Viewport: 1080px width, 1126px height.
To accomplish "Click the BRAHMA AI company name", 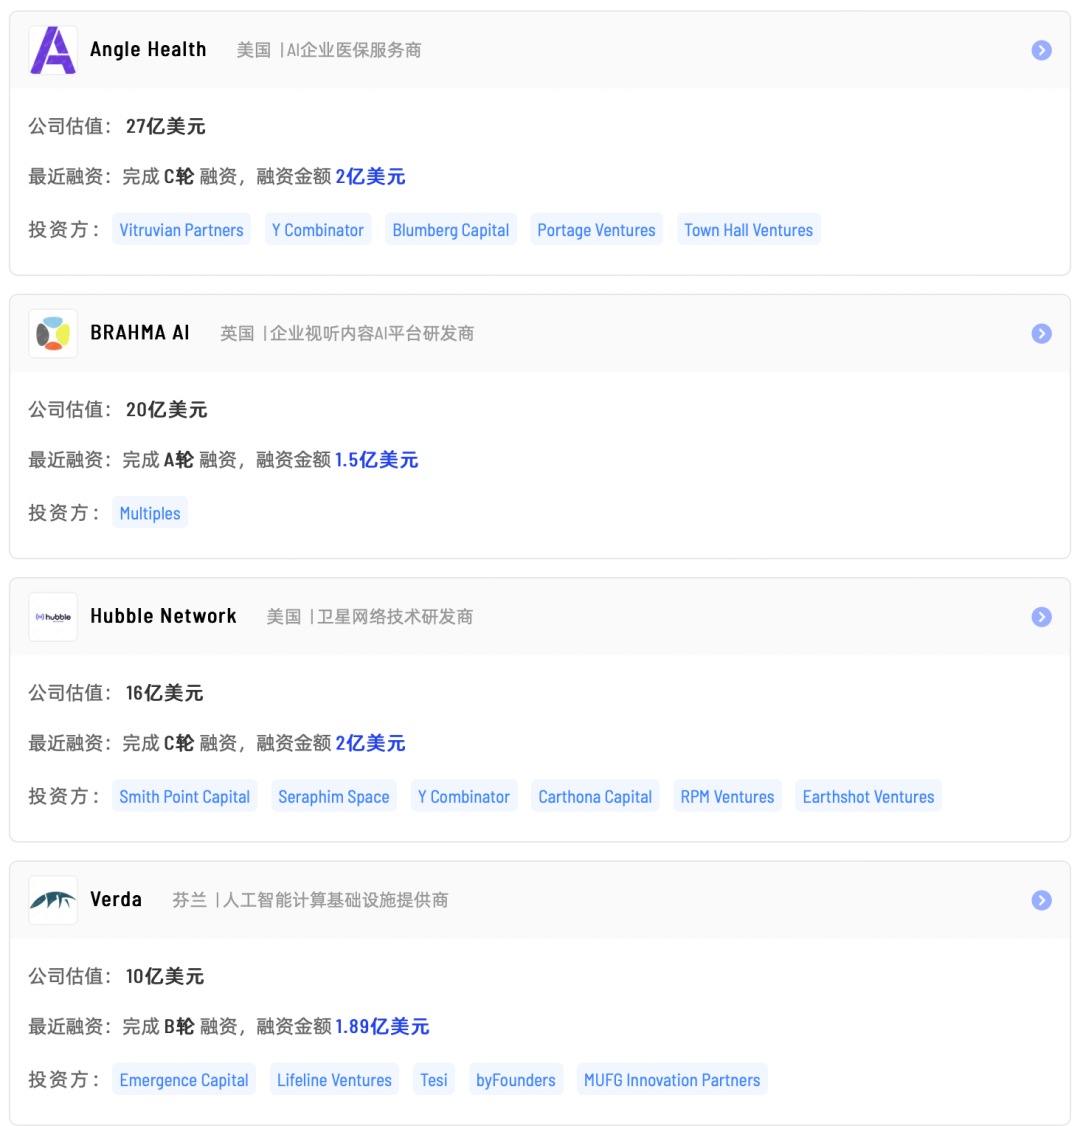I will pos(140,332).
